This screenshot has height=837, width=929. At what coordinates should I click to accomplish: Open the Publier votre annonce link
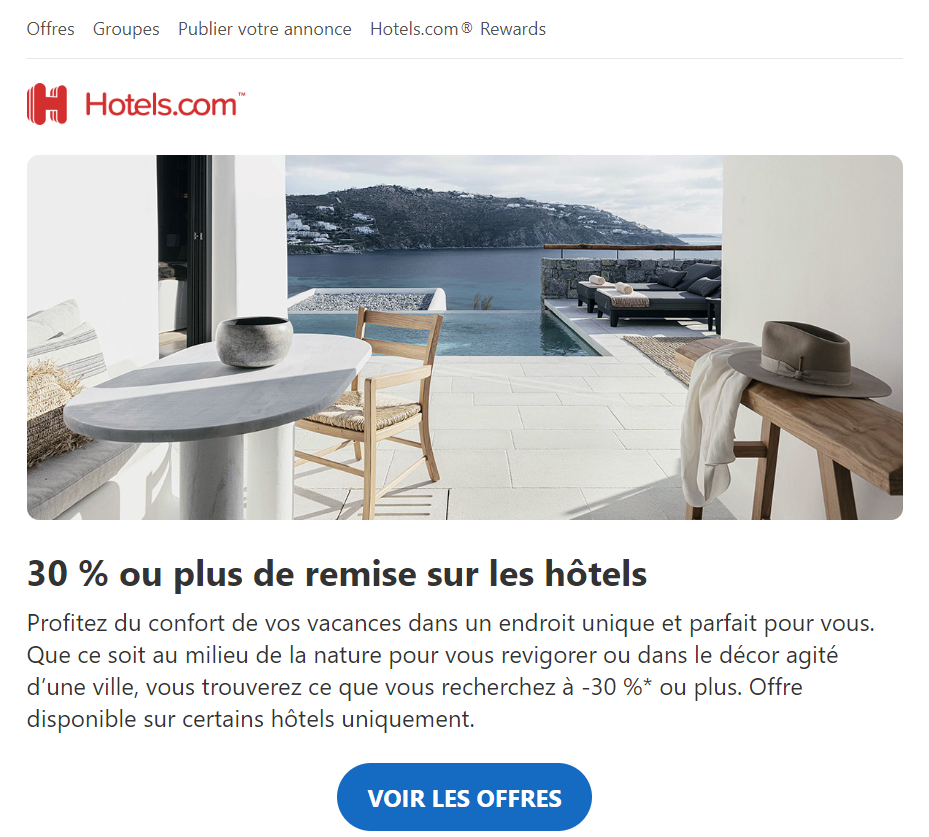[x=265, y=29]
